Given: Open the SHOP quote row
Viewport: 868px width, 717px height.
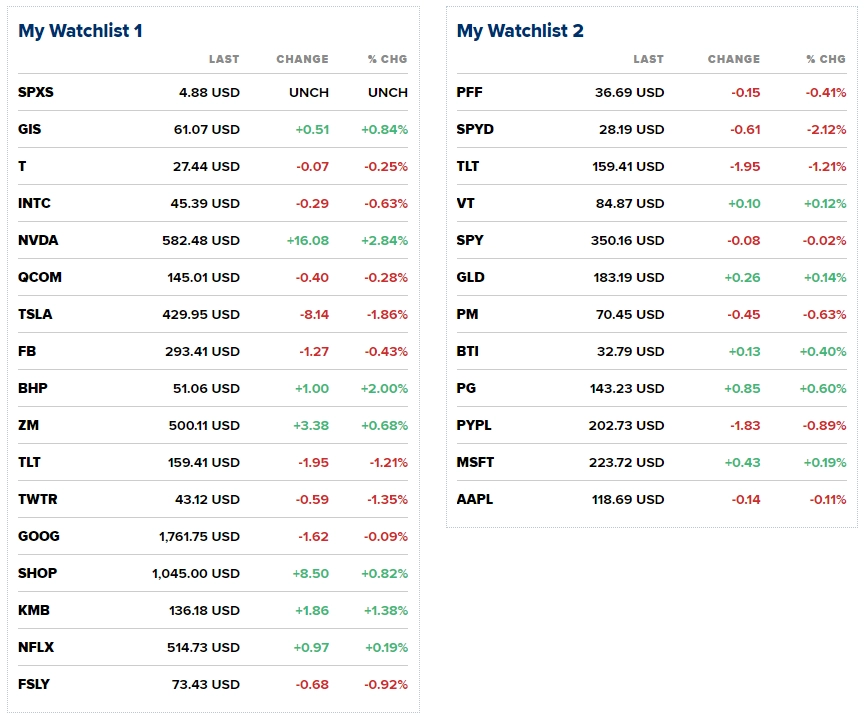Looking at the screenshot, I should click(38, 573).
